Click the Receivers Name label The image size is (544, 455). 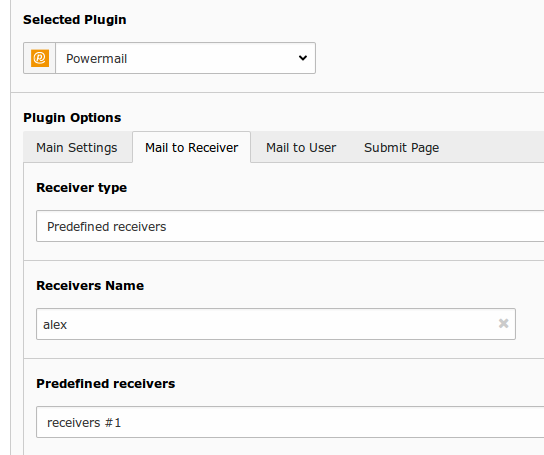pos(90,286)
